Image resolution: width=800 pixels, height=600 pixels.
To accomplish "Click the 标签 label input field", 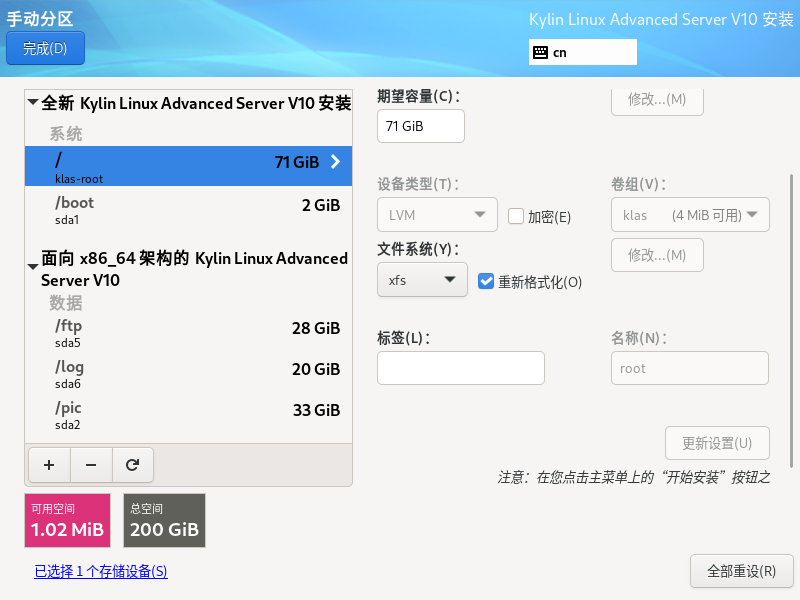I will click(x=460, y=368).
